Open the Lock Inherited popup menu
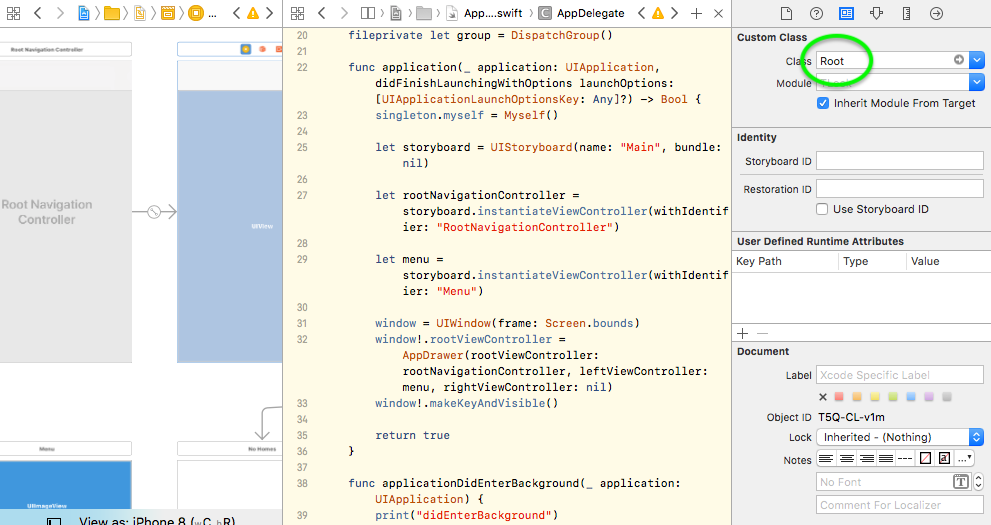Viewport: 991px width, 525px height. [900, 437]
